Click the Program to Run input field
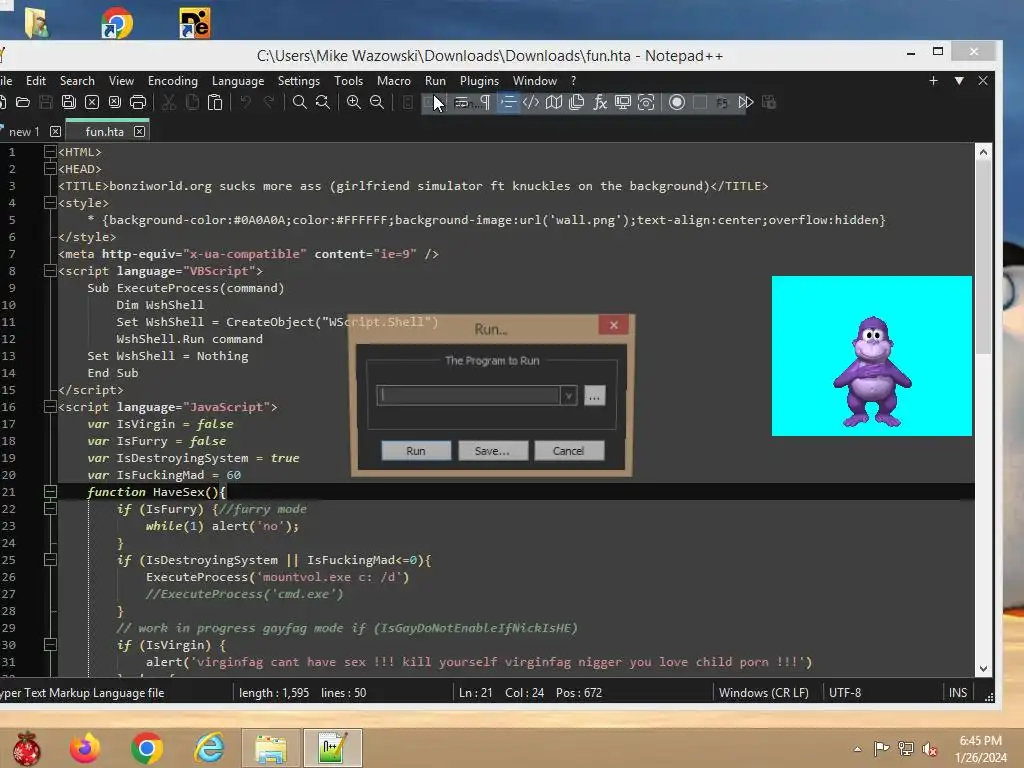The height and width of the screenshot is (768, 1024). (x=468, y=395)
